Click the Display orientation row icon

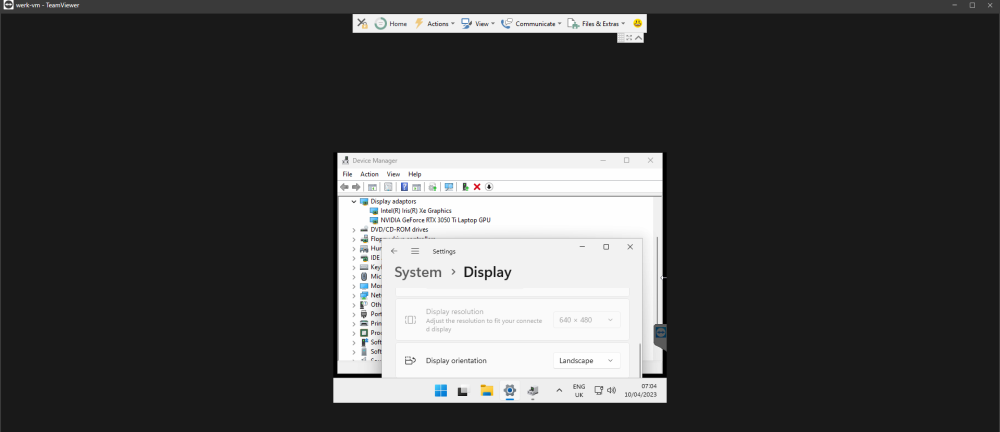(x=410, y=361)
